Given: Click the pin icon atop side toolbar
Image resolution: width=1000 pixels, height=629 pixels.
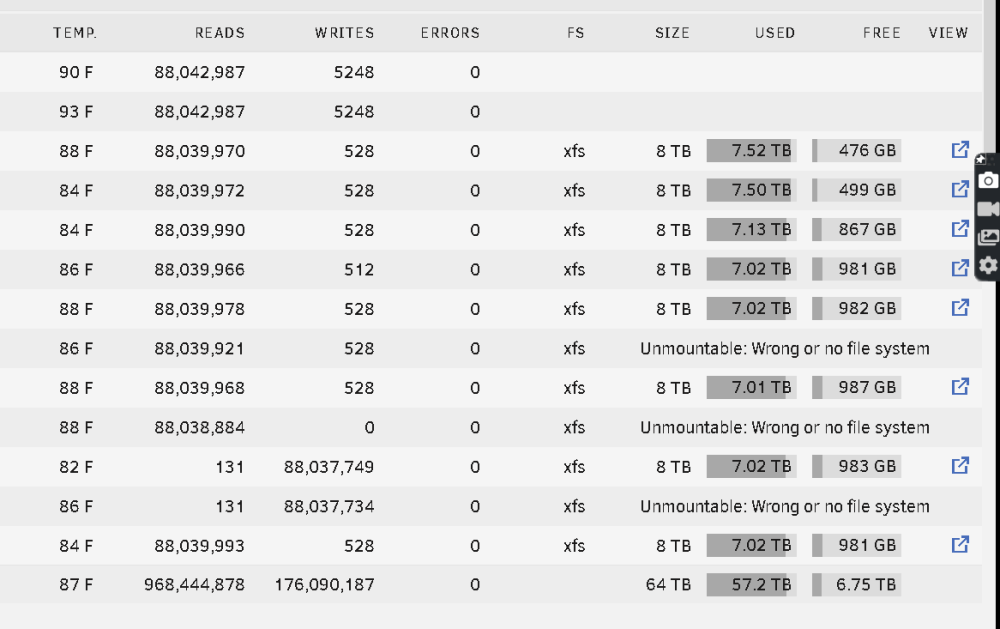Looking at the screenshot, I should (981, 159).
